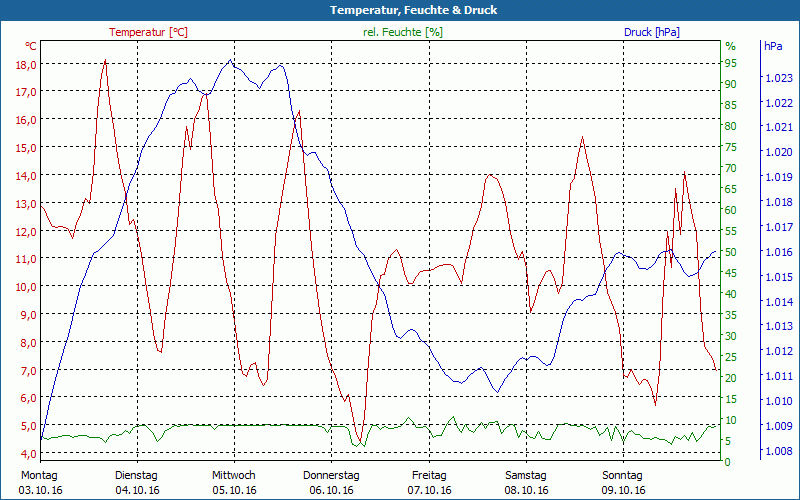Select the Mittwoch 05.10.16 date label
Screen dimensions: 800x500
(x=234, y=483)
